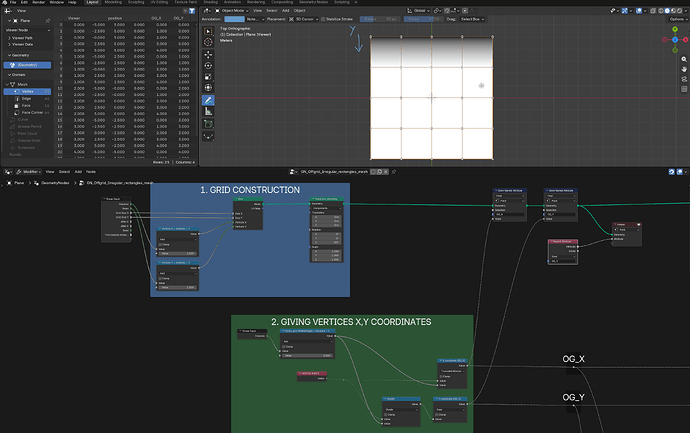Enable Stabilize Stroke checkbox
Image resolution: width=690 pixels, height=433 pixels.
(323, 19)
